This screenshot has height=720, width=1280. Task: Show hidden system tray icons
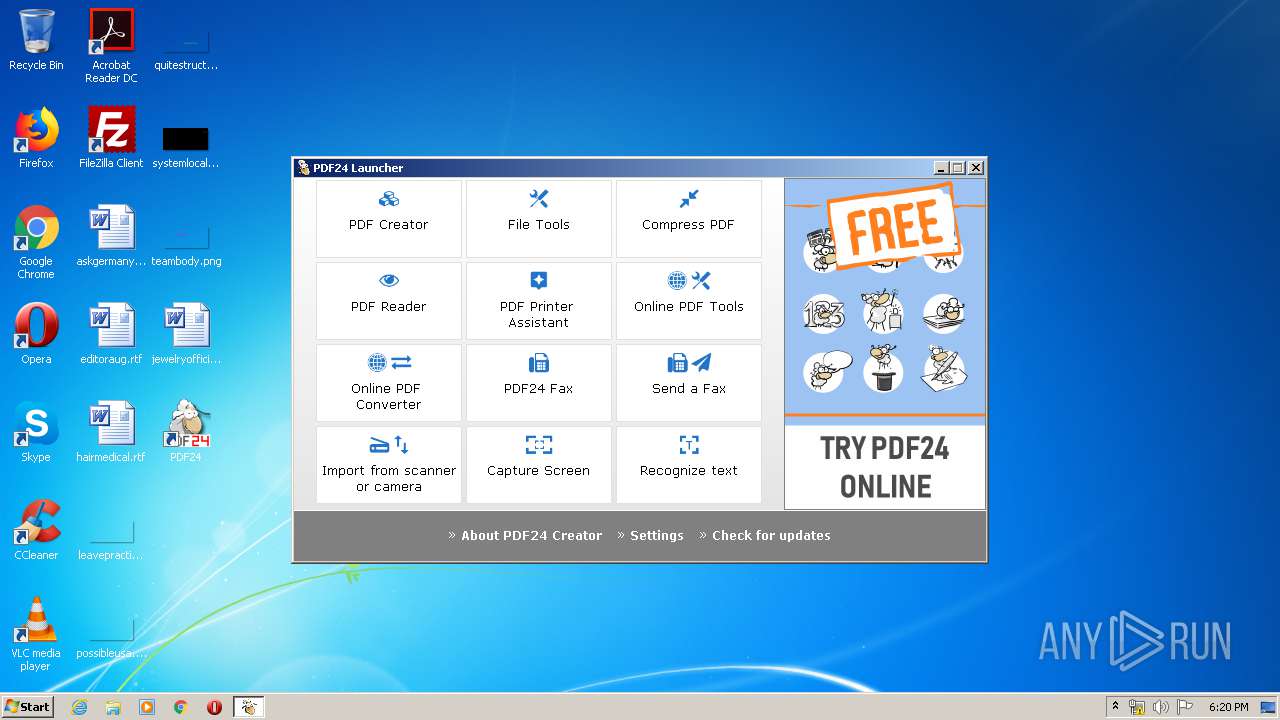click(1115, 707)
